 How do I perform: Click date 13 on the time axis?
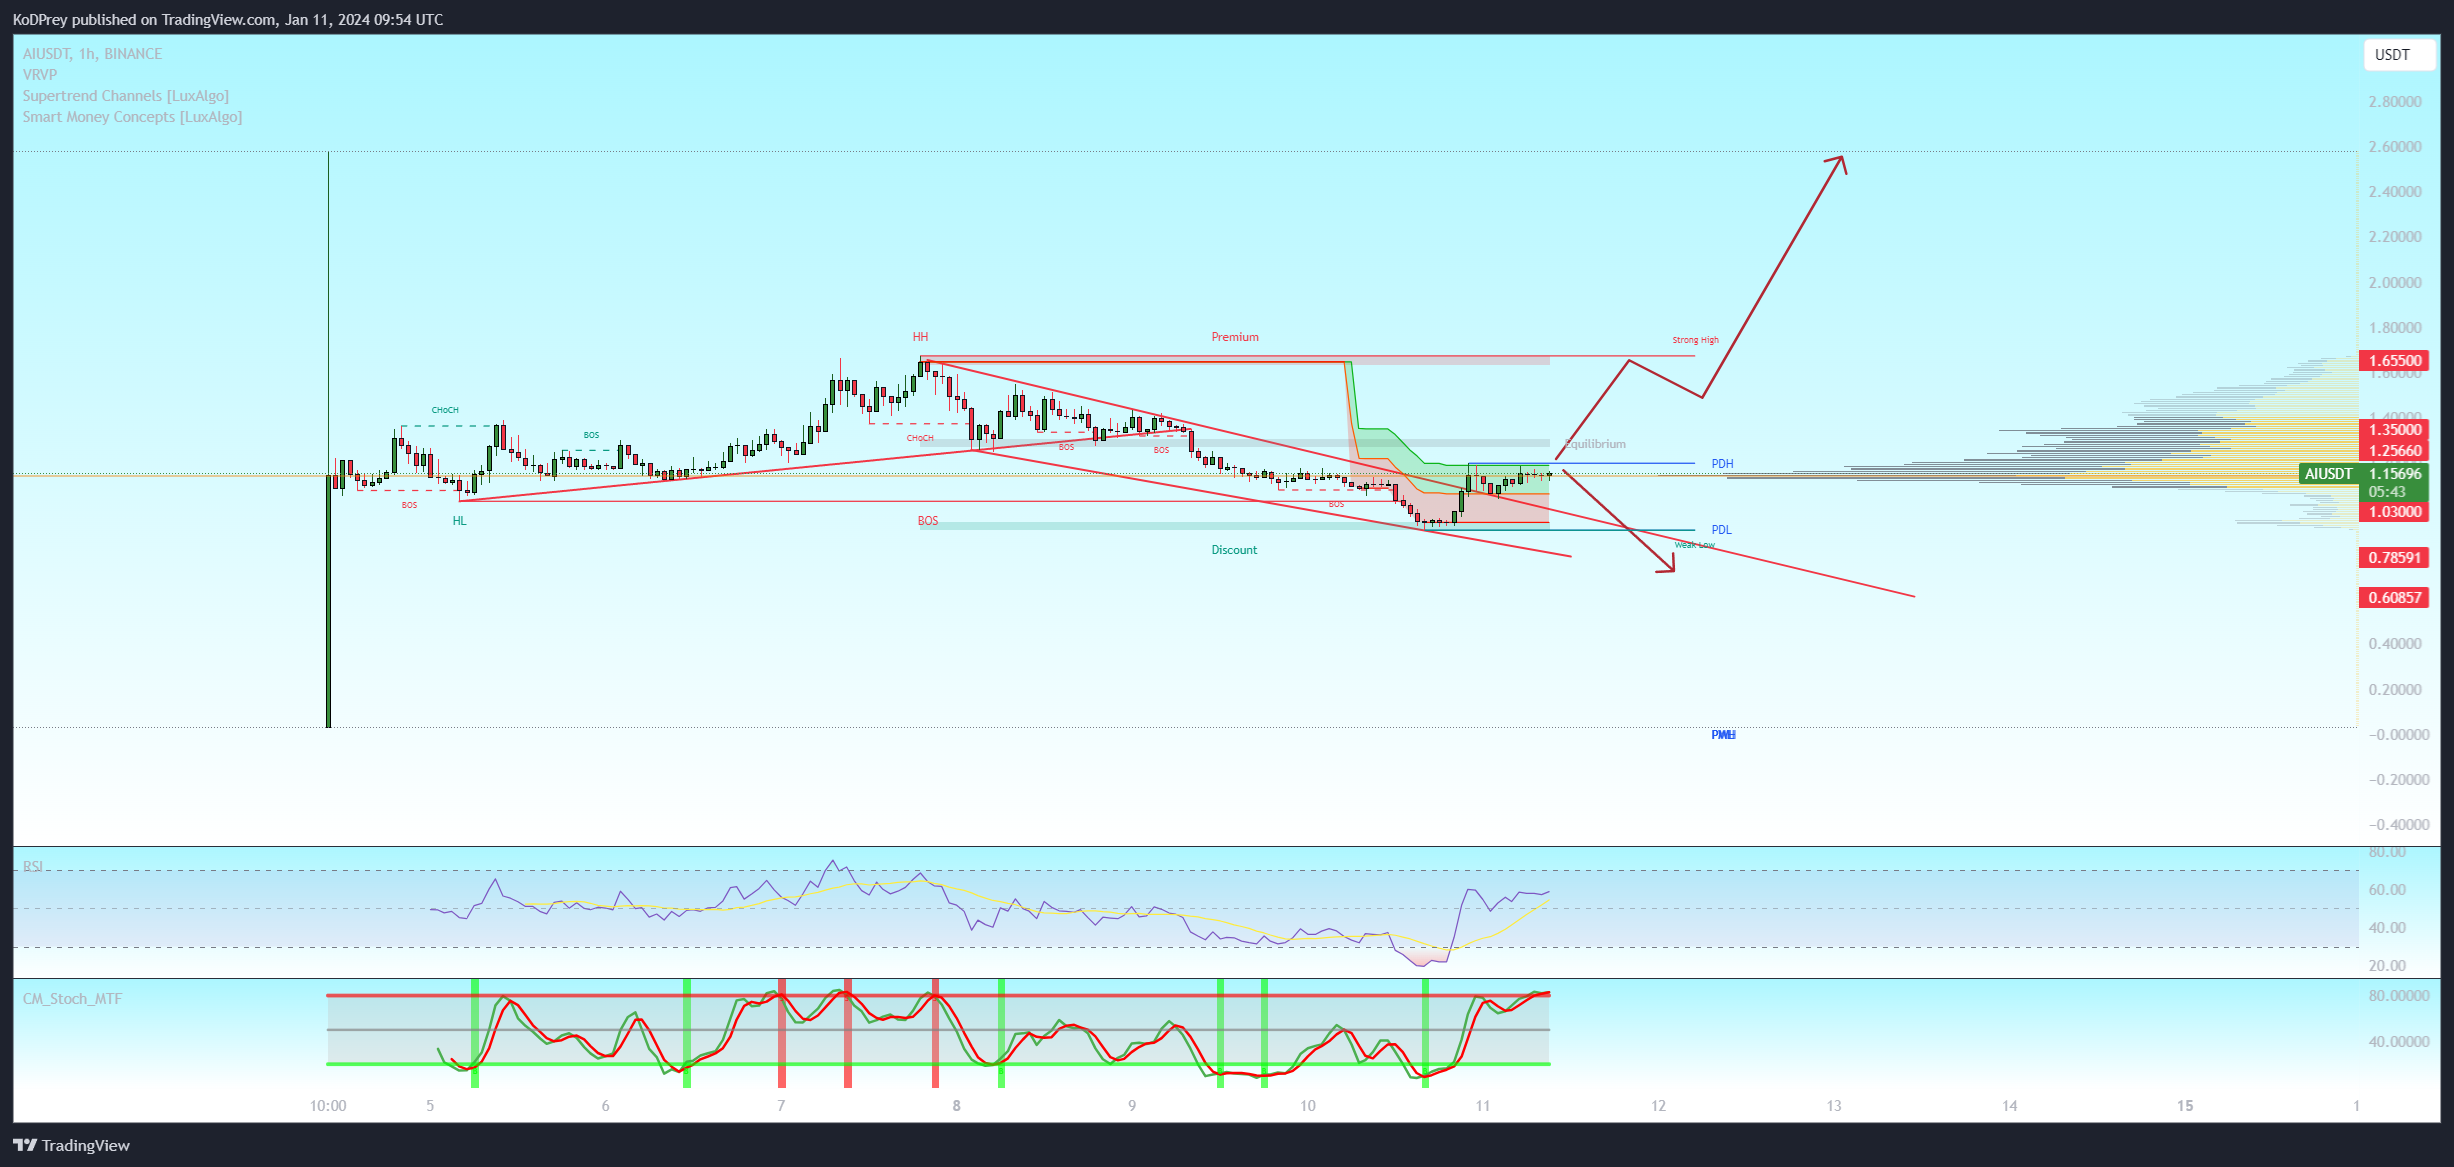pyautogui.click(x=1834, y=1106)
